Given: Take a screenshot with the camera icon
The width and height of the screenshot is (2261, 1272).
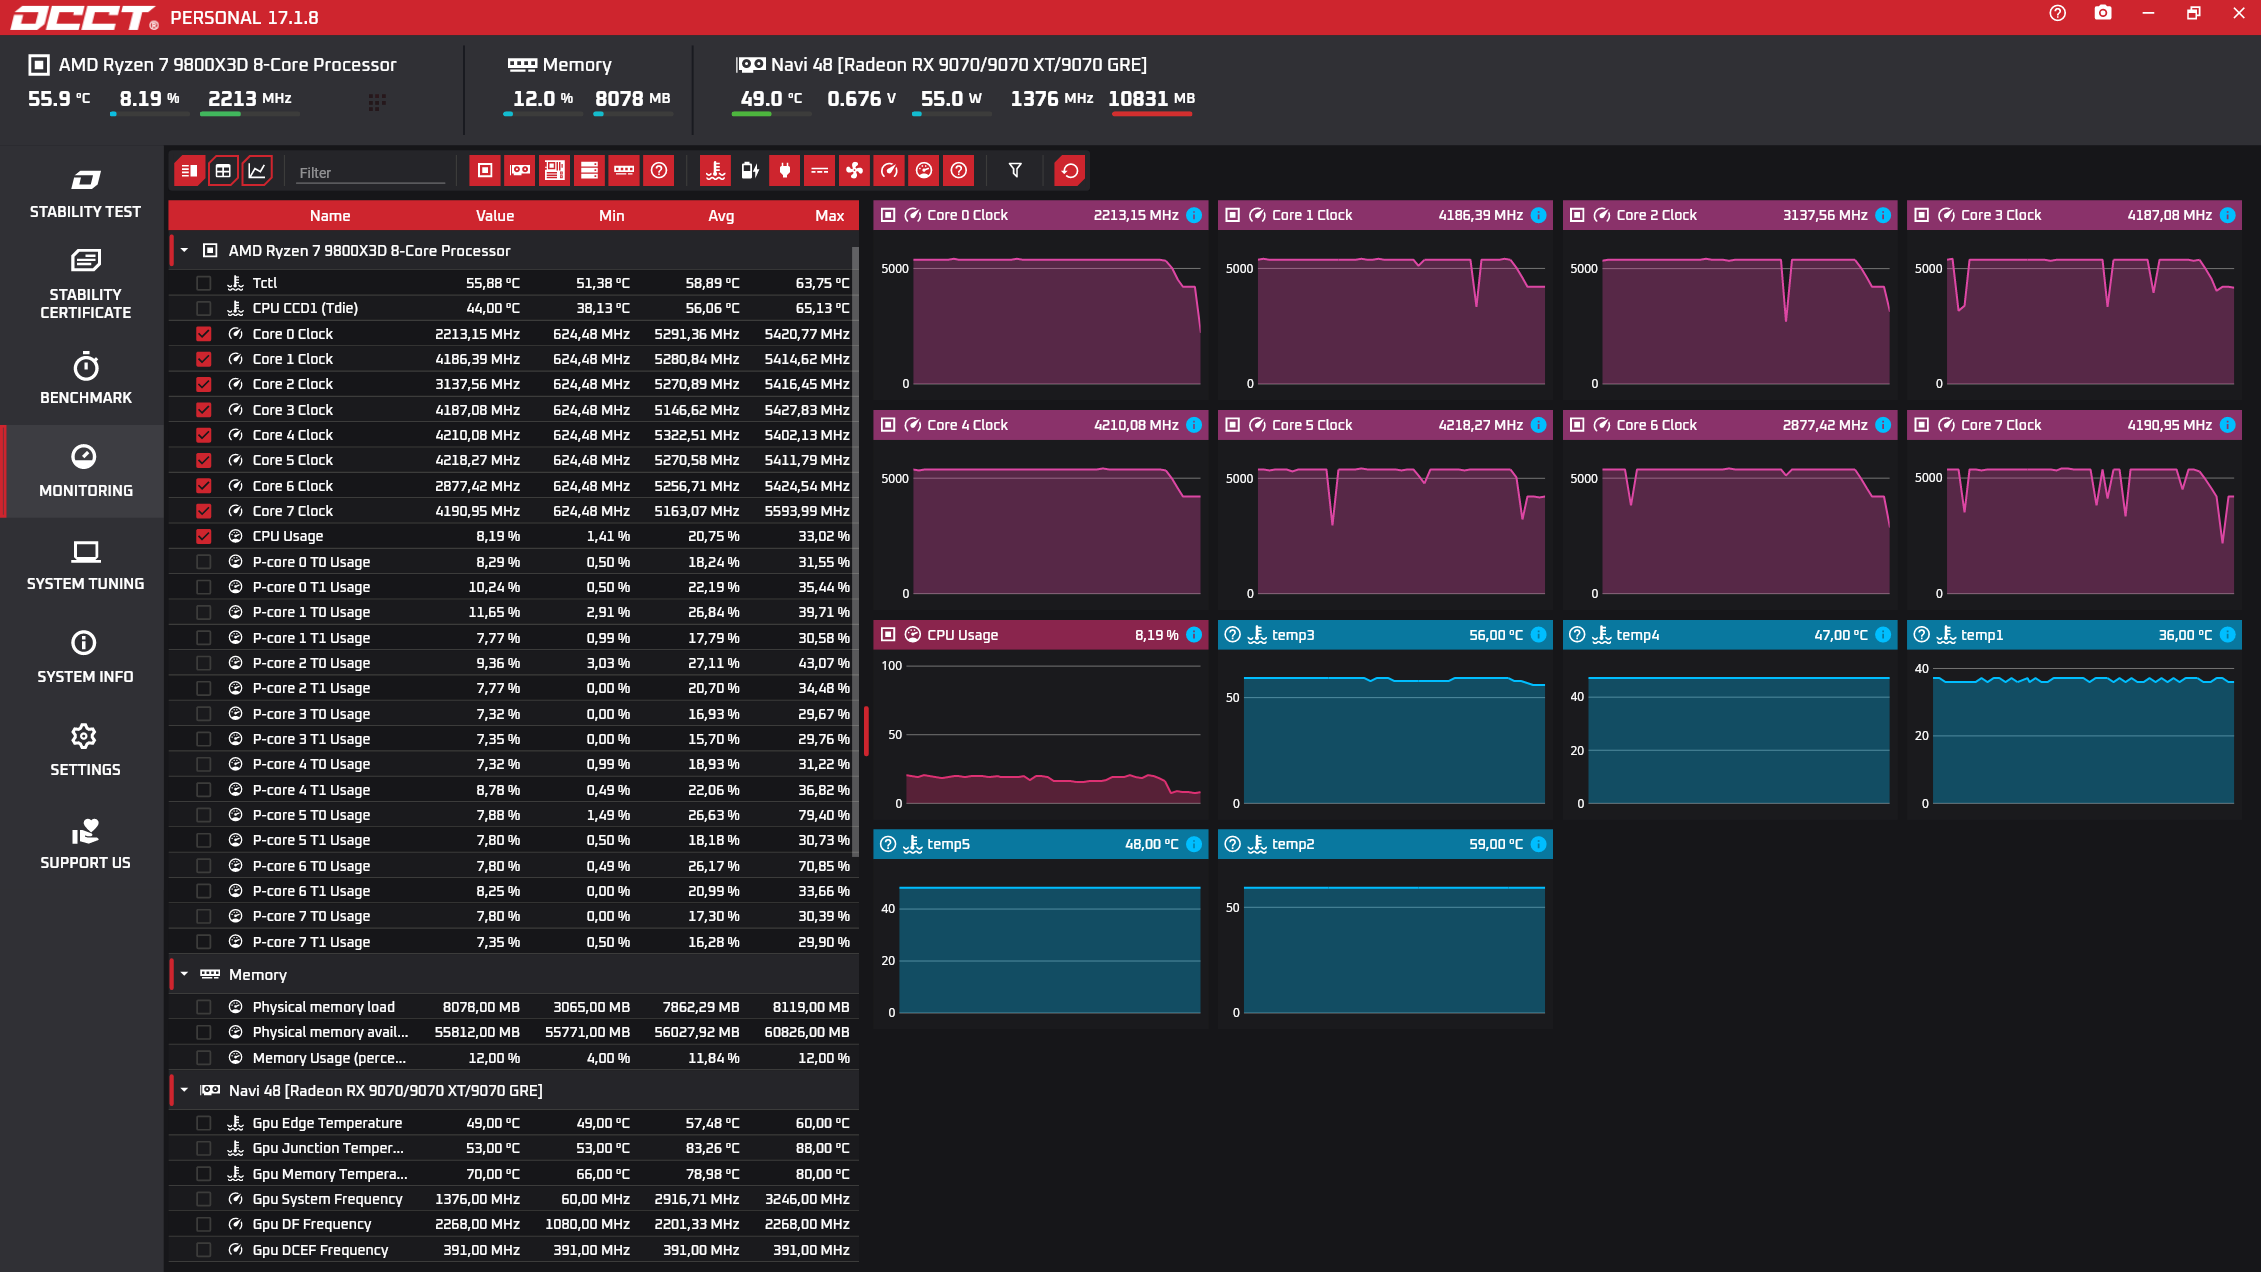Looking at the screenshot, I should (2103, 13).
